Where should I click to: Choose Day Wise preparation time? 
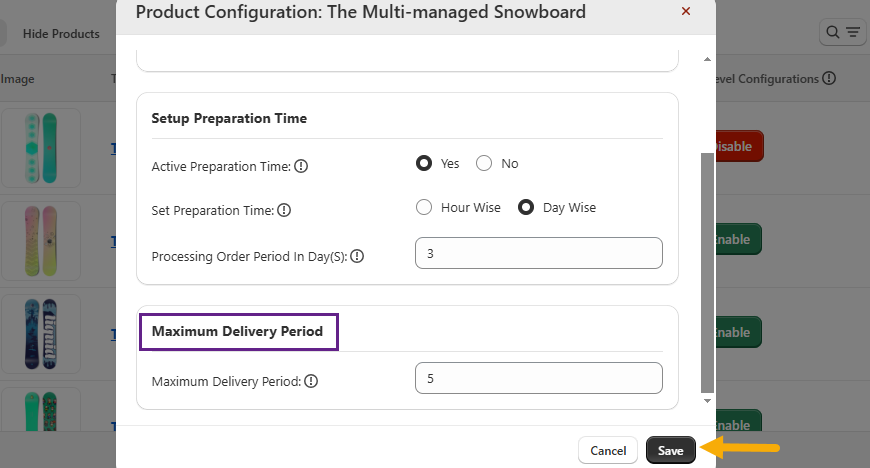pos(526,207)
